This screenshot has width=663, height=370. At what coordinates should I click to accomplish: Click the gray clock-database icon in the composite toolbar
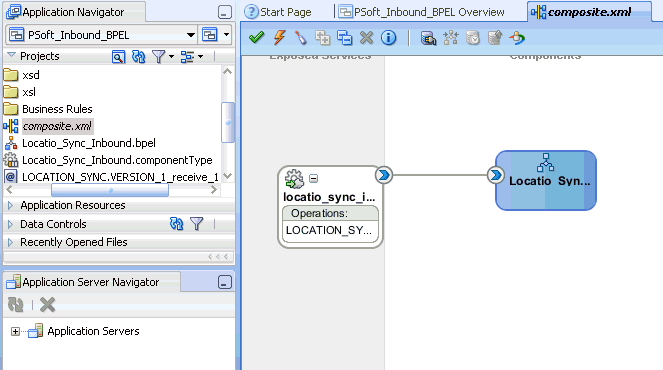tap(473, 38)
